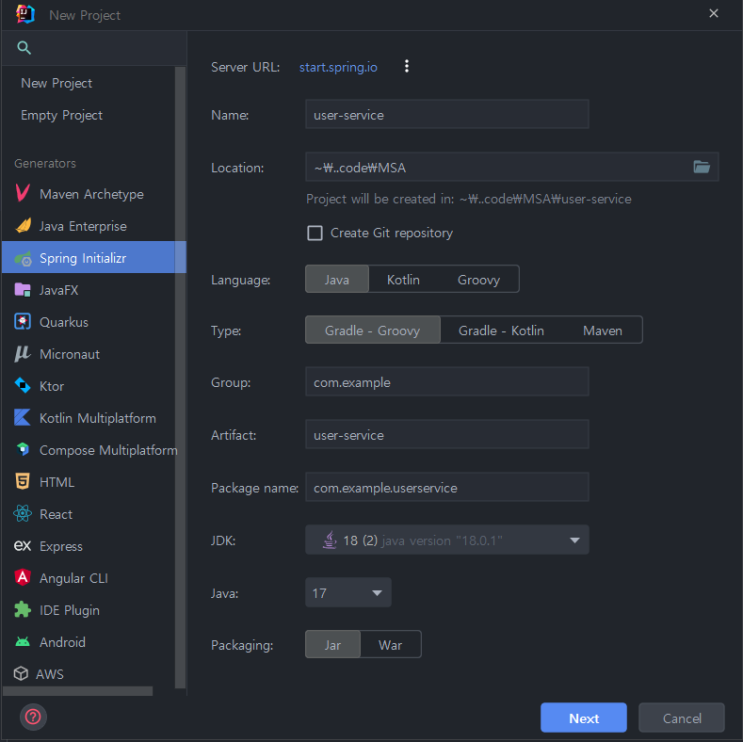Choose the Micronaut mu icon
743x742 pixels.
point(22,353)
